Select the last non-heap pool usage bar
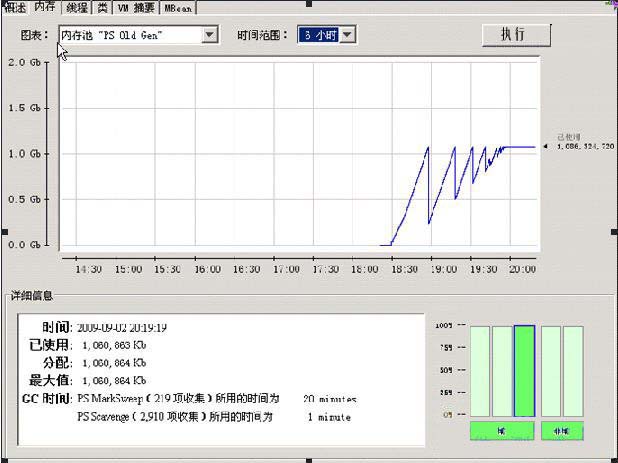This screenshot has height=463, width=618. (x=573, y=371)
